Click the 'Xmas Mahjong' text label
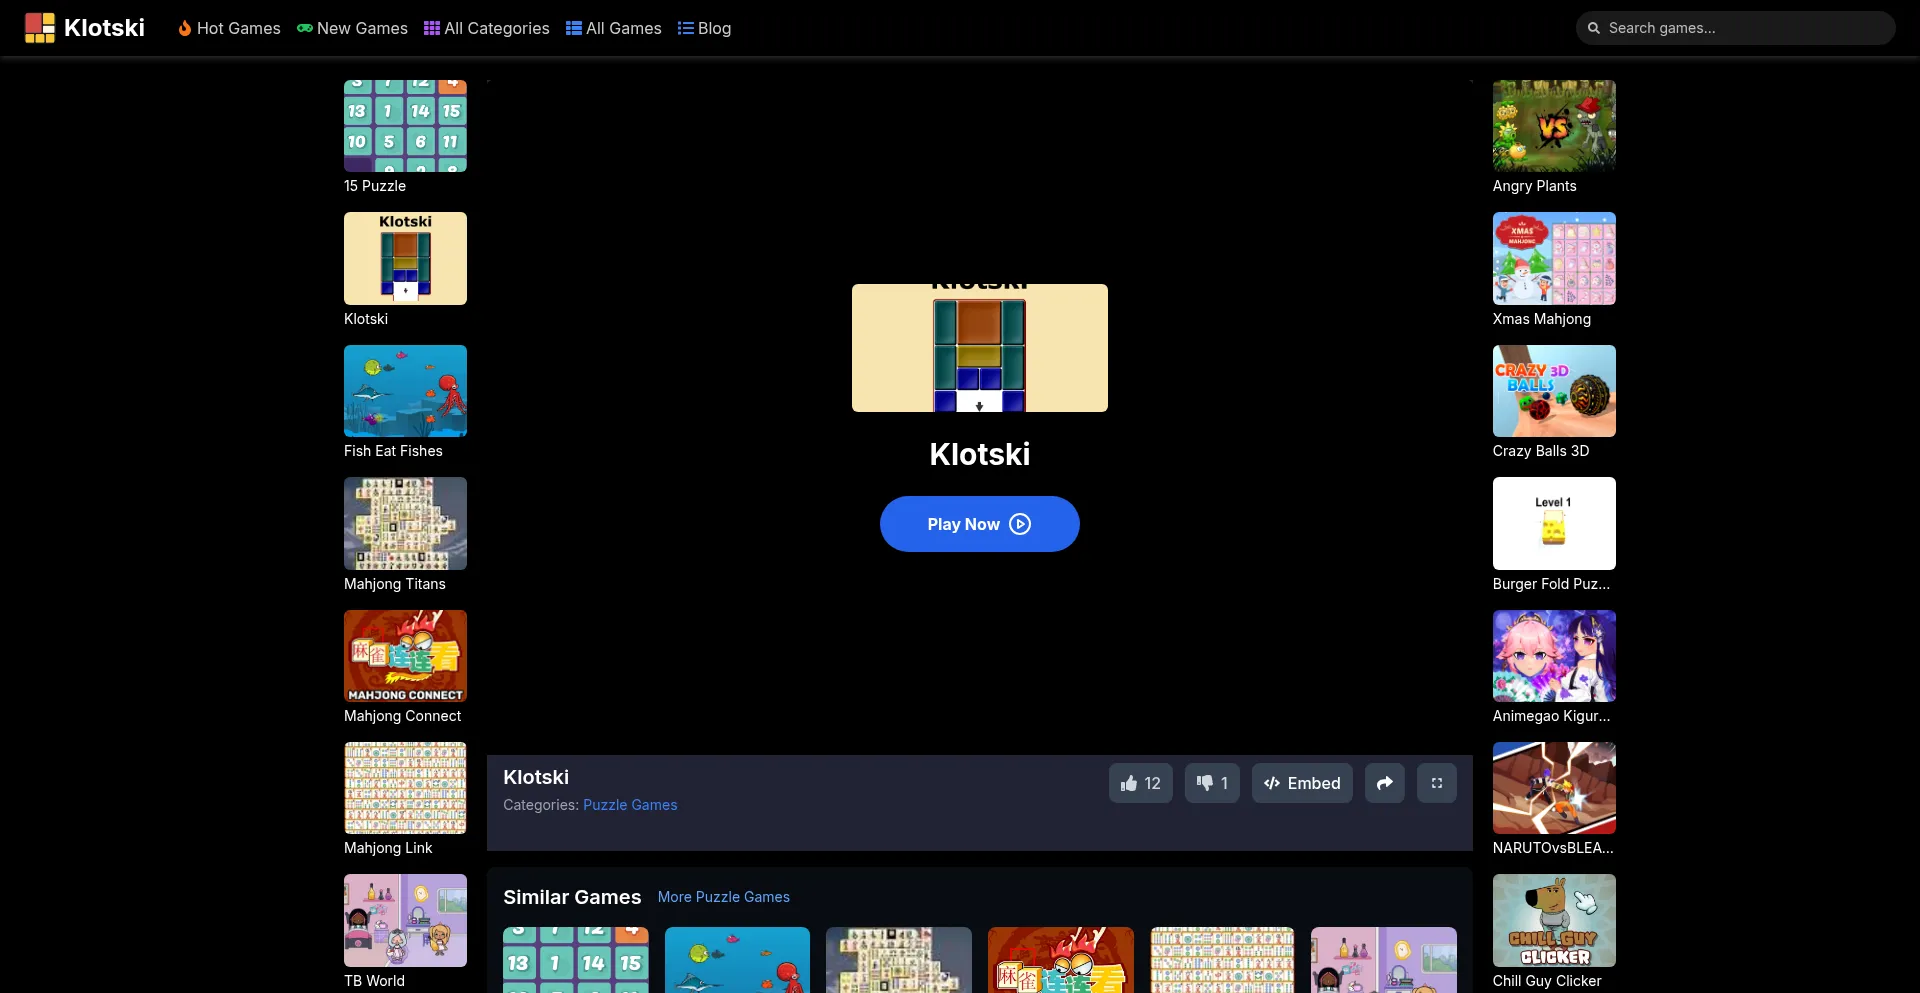 tap(1542, 319)
